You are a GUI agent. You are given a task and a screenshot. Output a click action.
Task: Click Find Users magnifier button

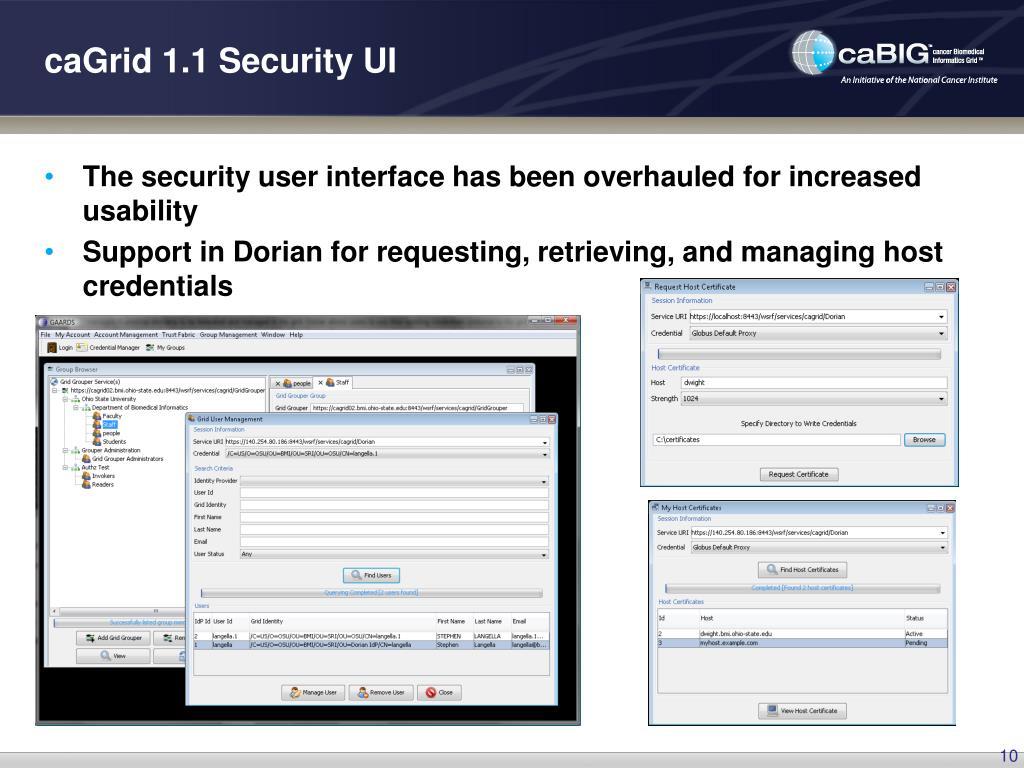coord(371,575)
